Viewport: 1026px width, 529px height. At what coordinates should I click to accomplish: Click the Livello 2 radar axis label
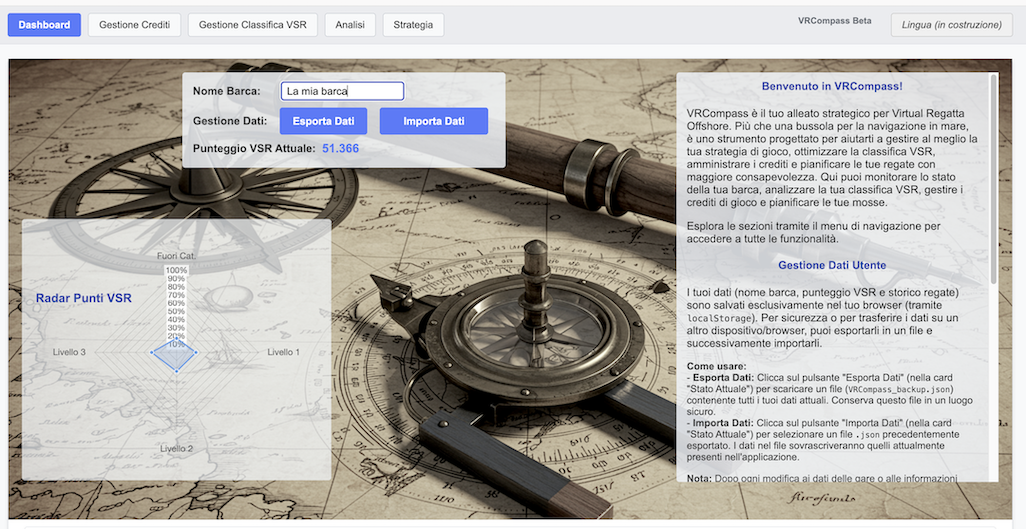(177, 449)
